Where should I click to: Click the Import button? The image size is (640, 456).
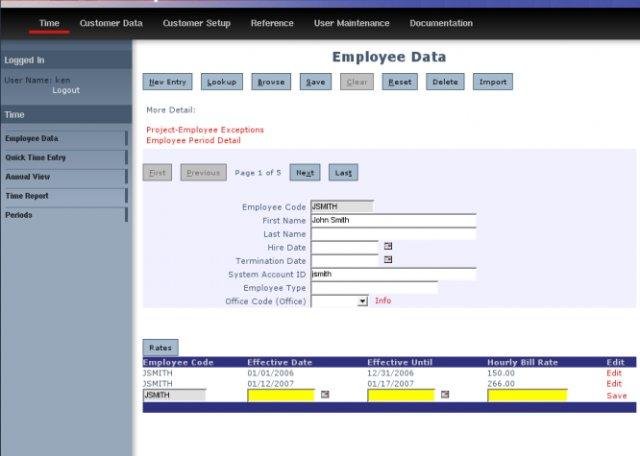pyautogui.click(x=492, y=82)
